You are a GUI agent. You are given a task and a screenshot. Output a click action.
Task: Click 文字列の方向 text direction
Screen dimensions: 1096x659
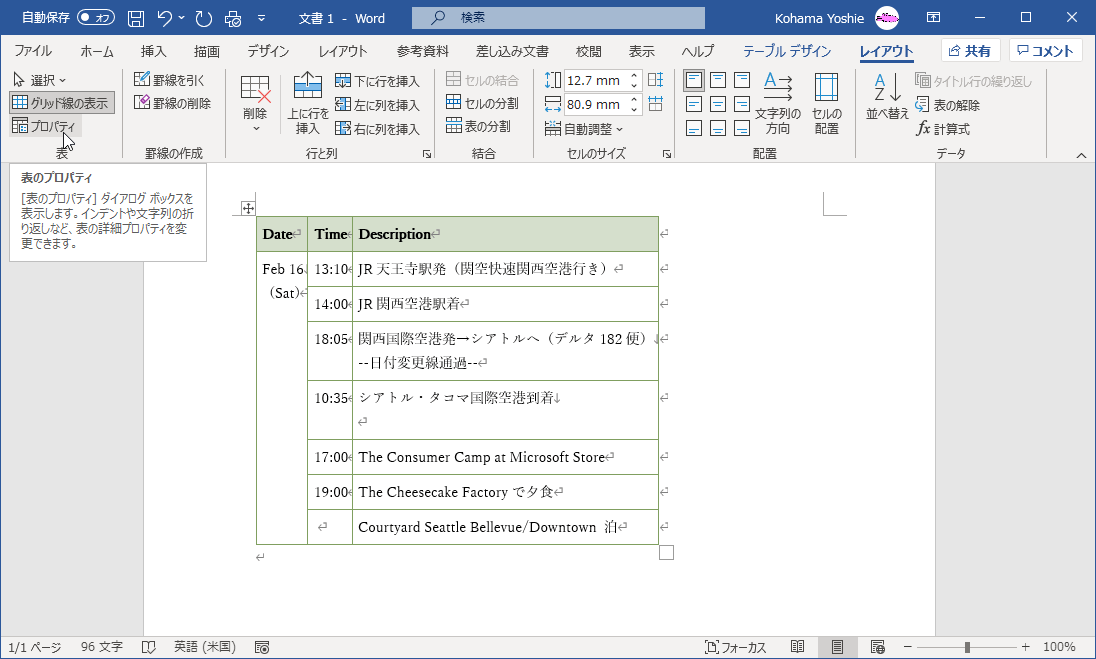pos(777,103)
